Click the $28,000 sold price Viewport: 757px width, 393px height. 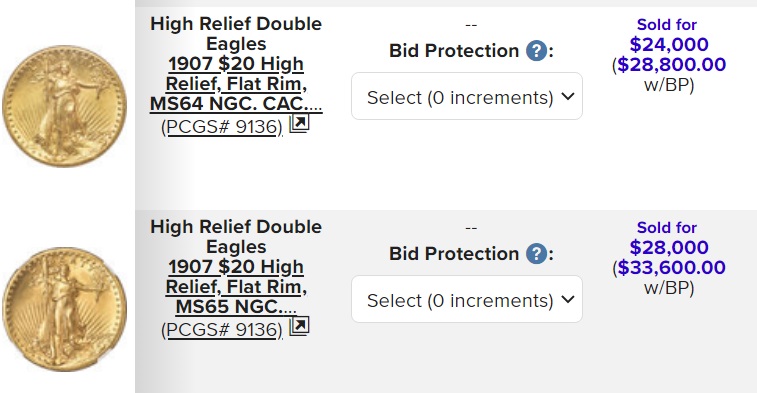pos(669,247)
